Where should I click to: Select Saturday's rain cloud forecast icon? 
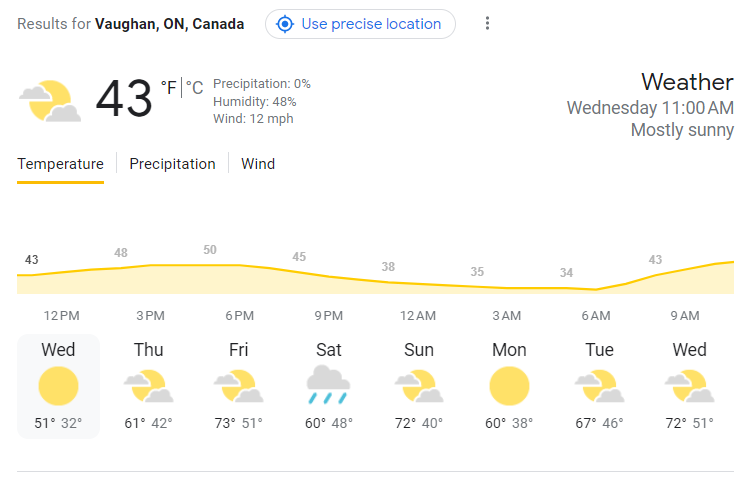[x=328, y=385]
